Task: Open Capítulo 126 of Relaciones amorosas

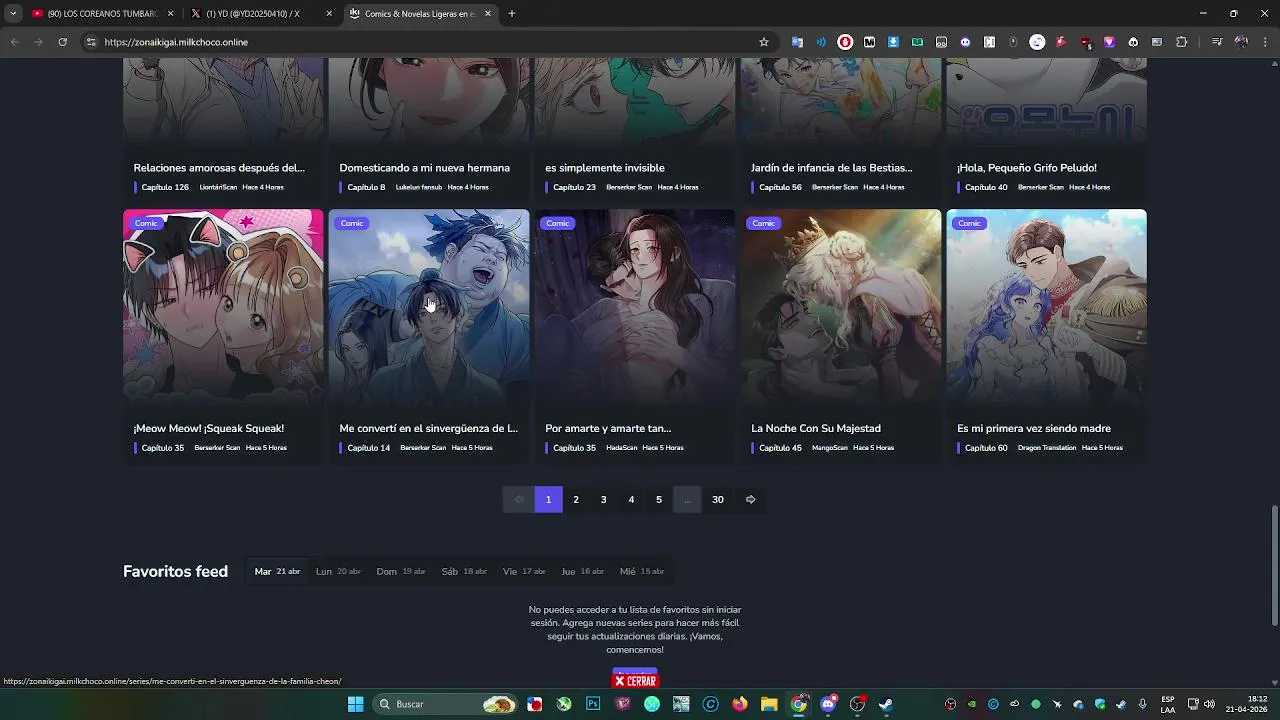Action: tap(165, 187)
